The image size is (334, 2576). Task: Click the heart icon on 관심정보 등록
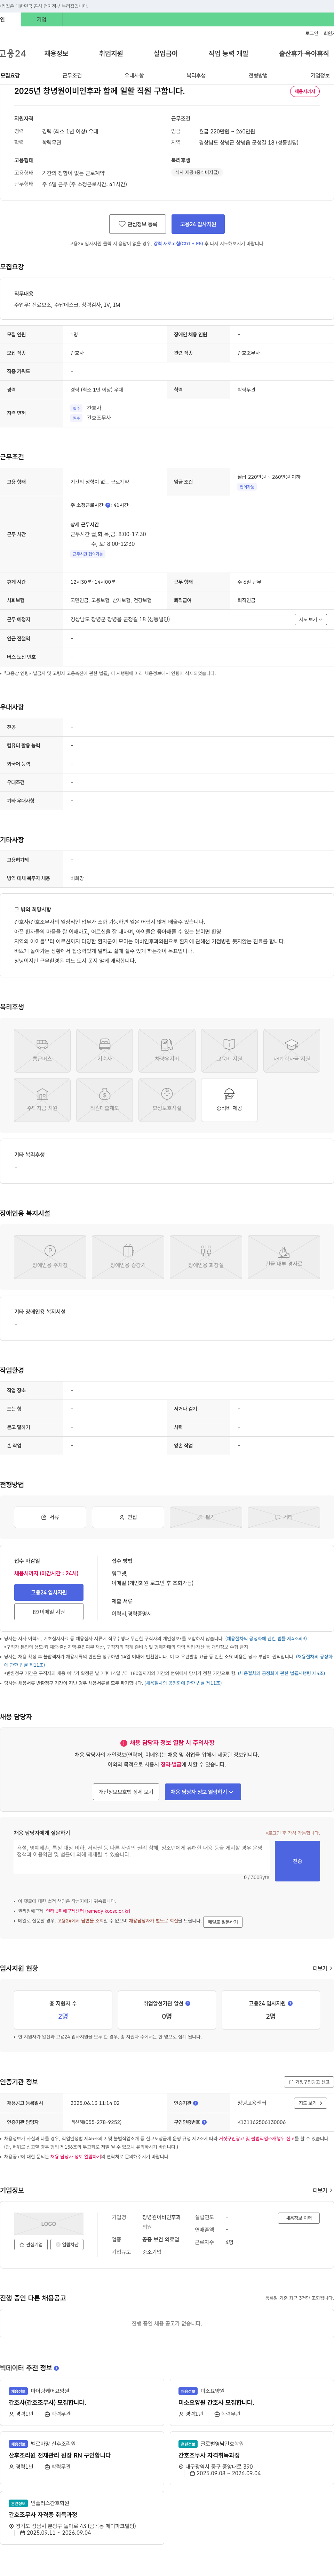[122, 224]
